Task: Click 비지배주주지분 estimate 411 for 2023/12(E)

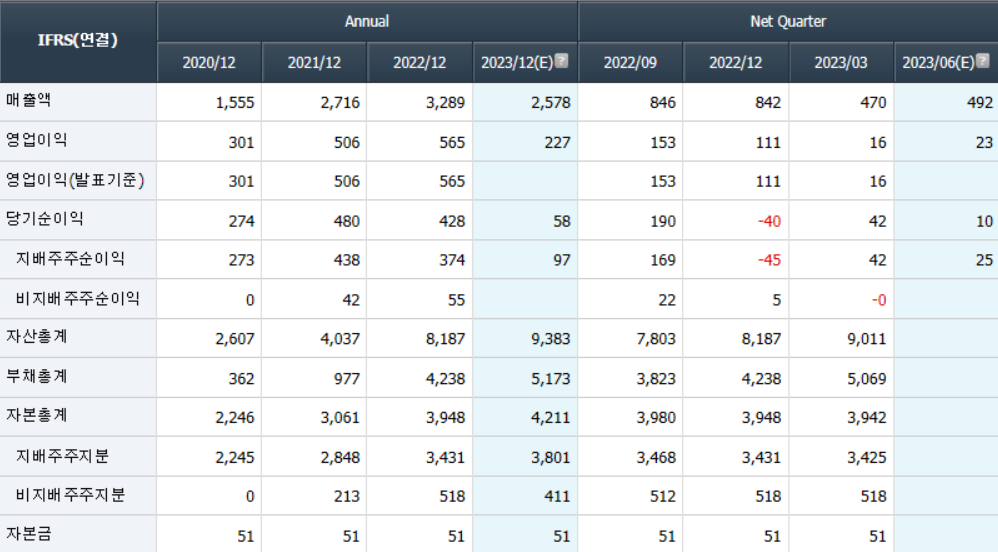Action: tap(557, 497)
